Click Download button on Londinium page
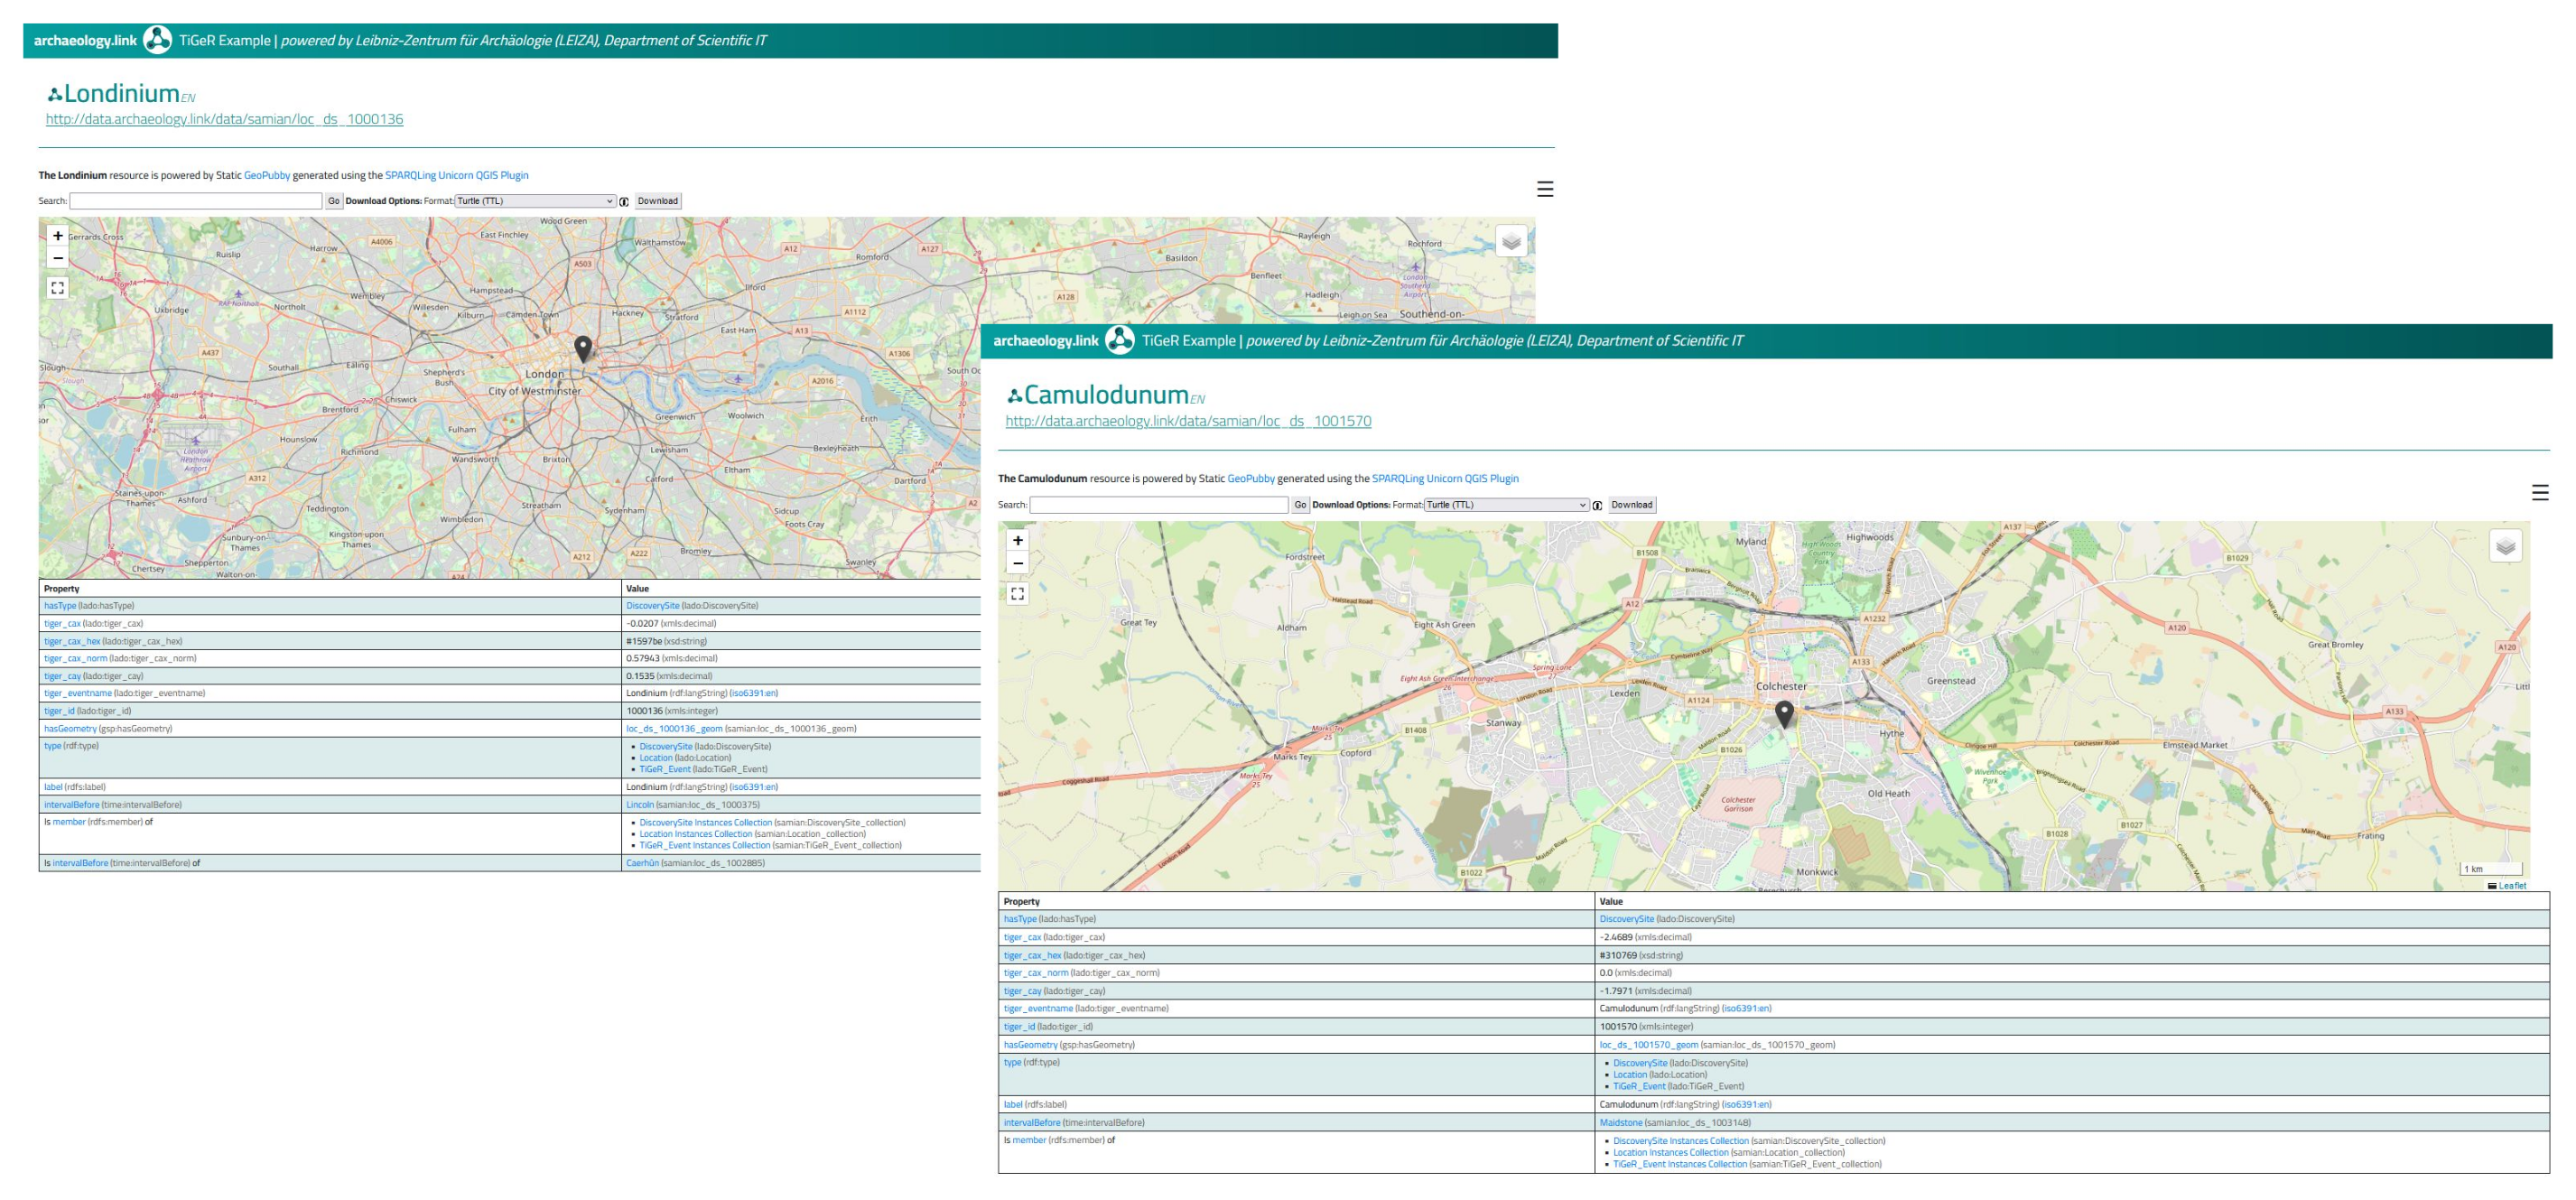The width and height of the screenshot is (2576, 1200). coord(658,201)
